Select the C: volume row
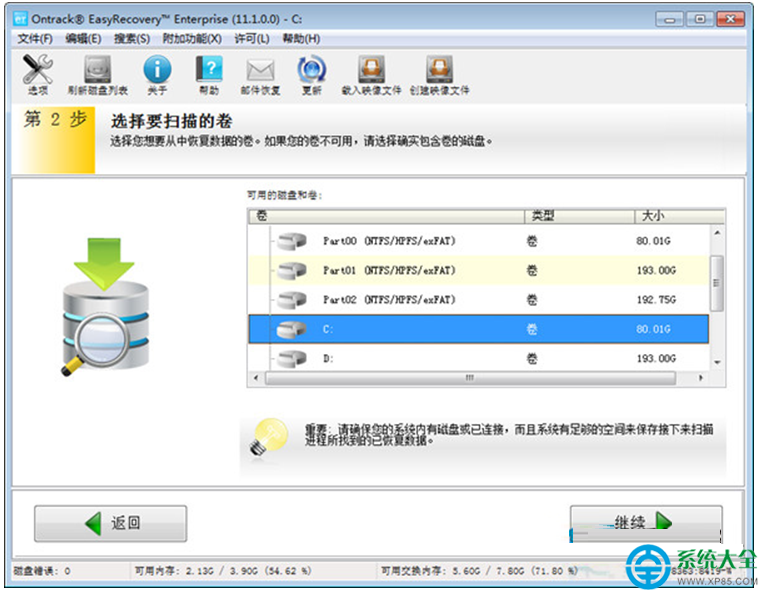The width and height of the screenshot is (760, 592). (478, 329)
